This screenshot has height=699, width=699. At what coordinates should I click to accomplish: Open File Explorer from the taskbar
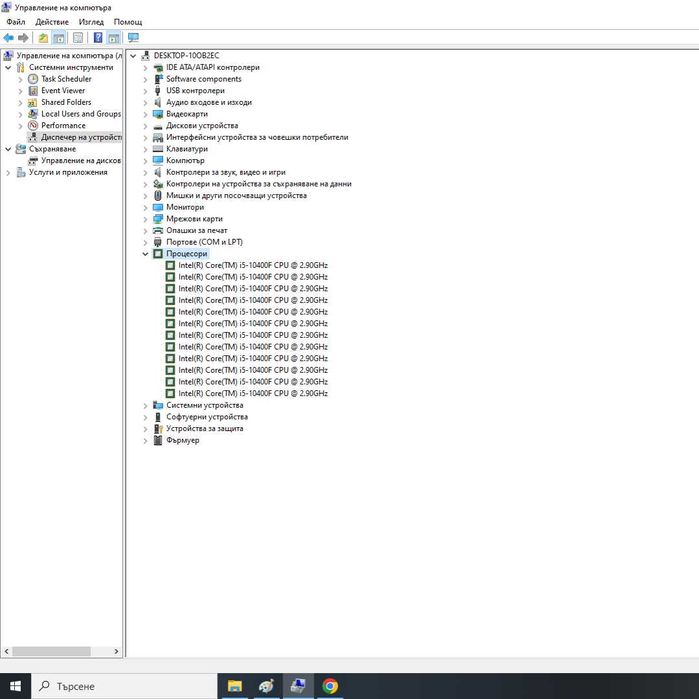[x=235, y=686]
